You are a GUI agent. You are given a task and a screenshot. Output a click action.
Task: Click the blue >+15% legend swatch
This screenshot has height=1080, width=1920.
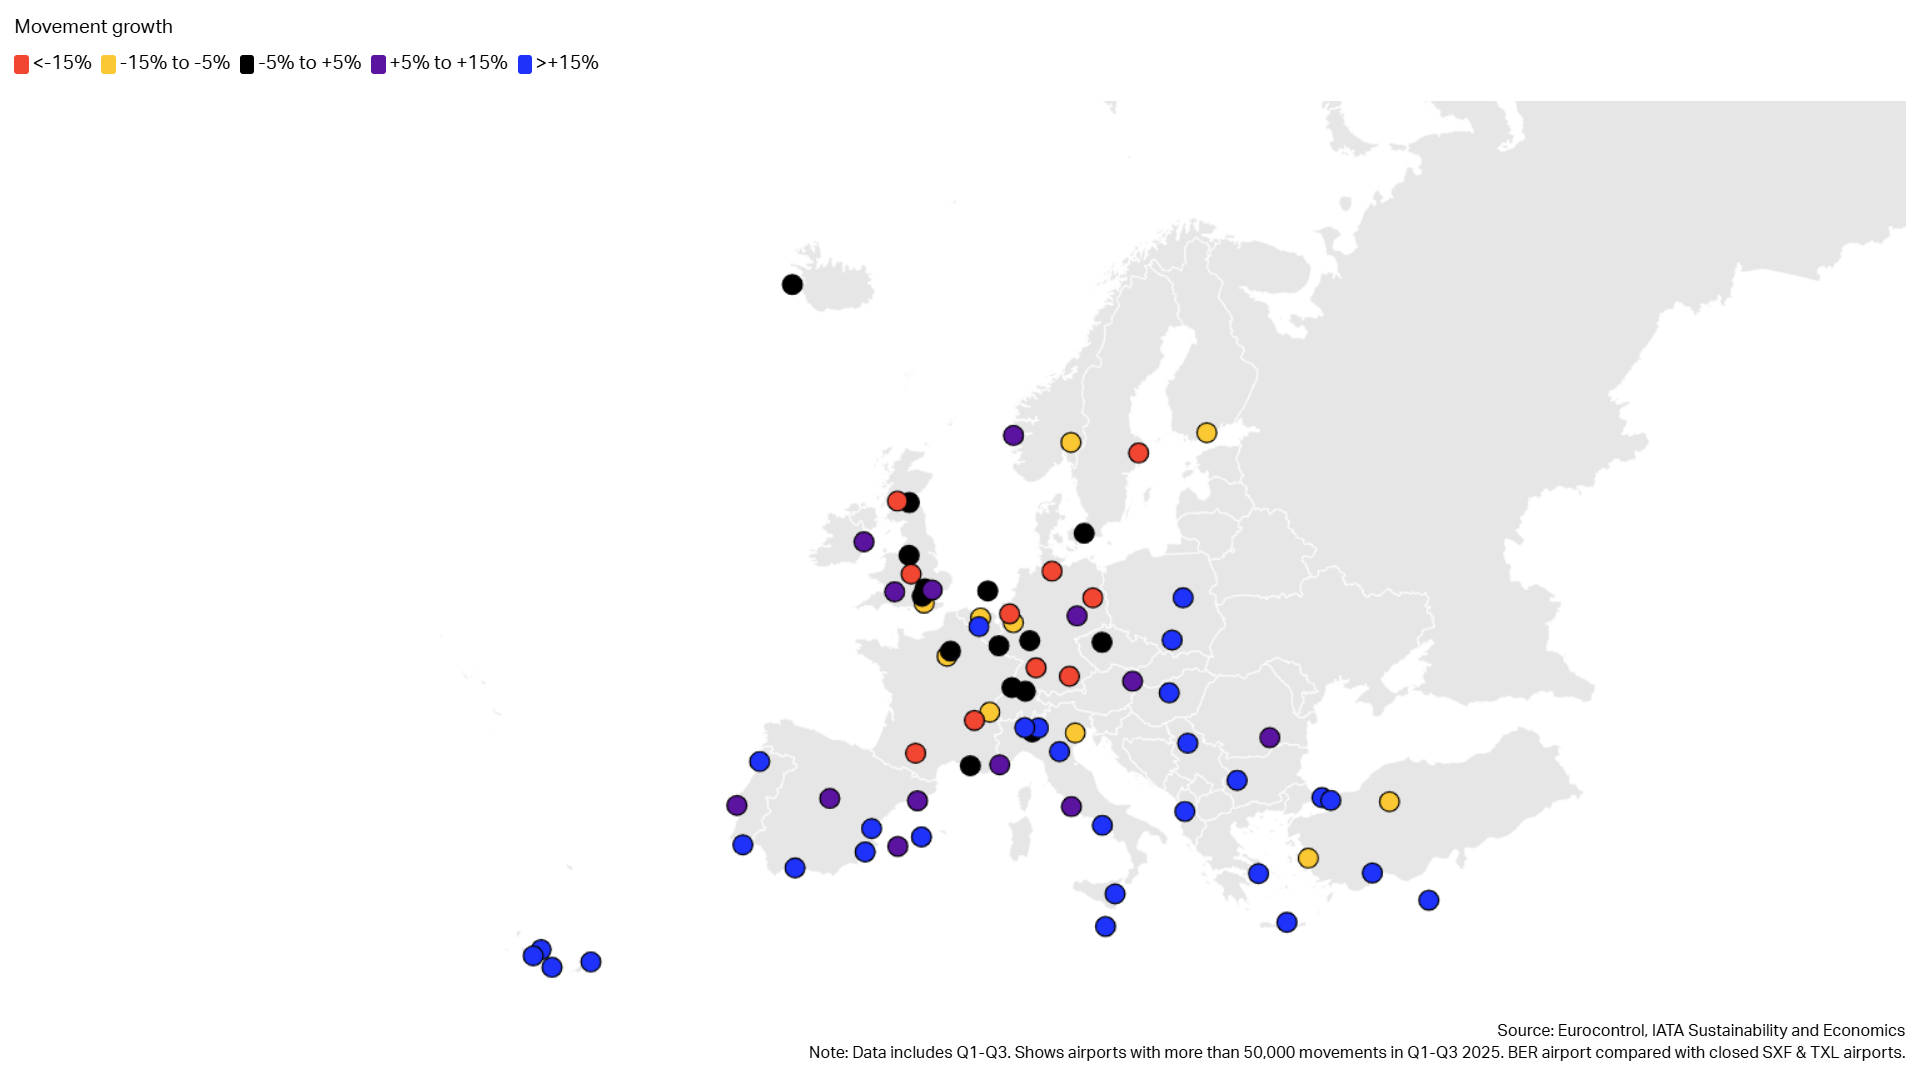point(524,64)
